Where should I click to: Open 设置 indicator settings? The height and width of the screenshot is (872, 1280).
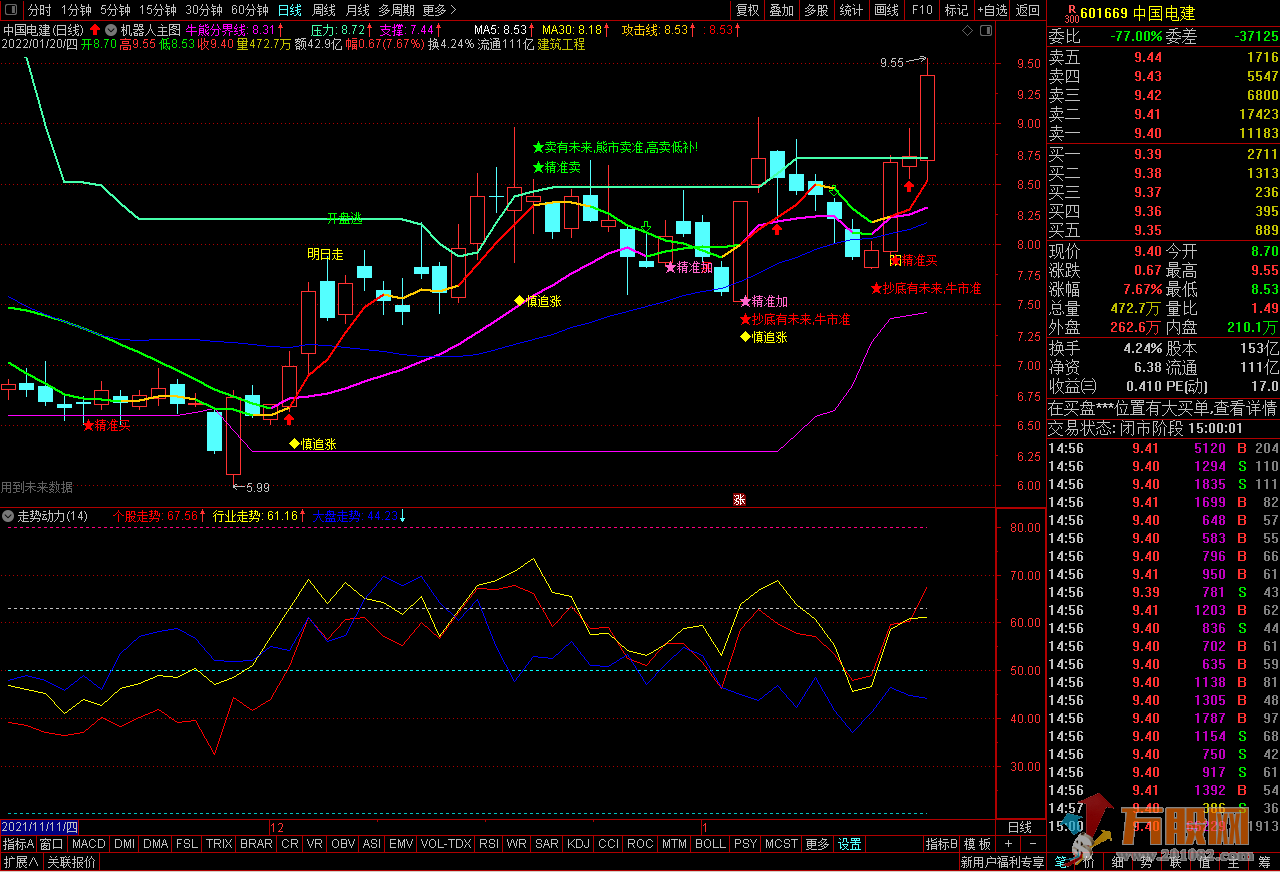pos(850,844)
